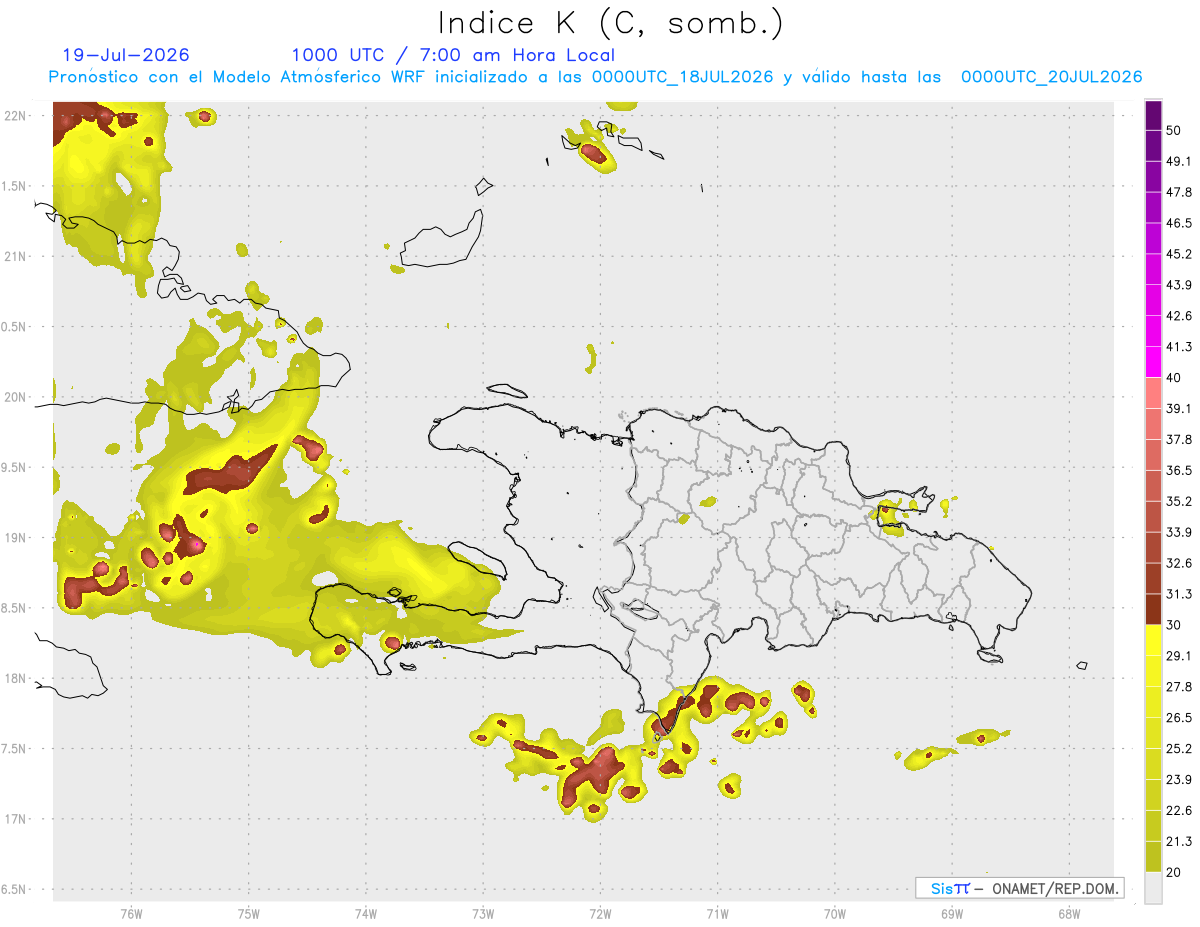Pick the magenta legend swatch between 40 and 41.3
The height and width of the screenshot is (927, 1200).
pyautogui.click(x=1153, y=362)
